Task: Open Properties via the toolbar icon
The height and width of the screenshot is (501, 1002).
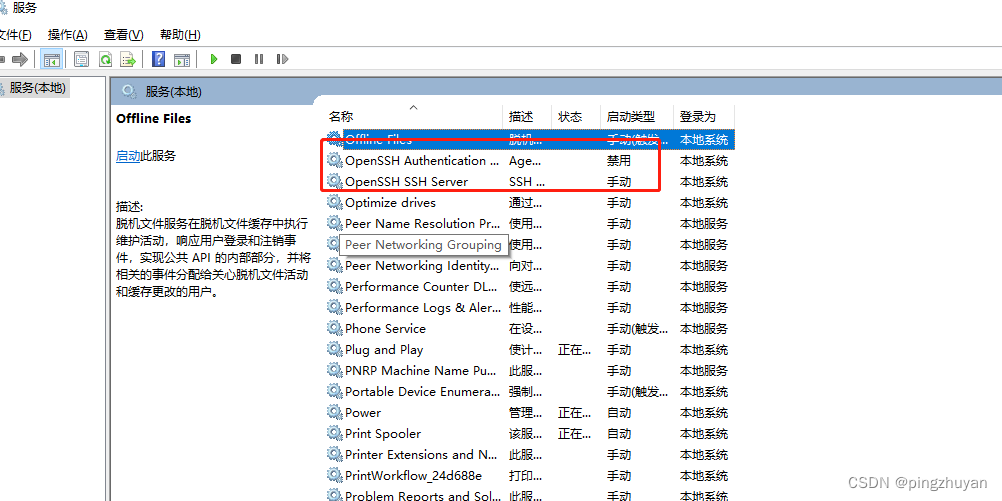Action: tap(81, 59)
